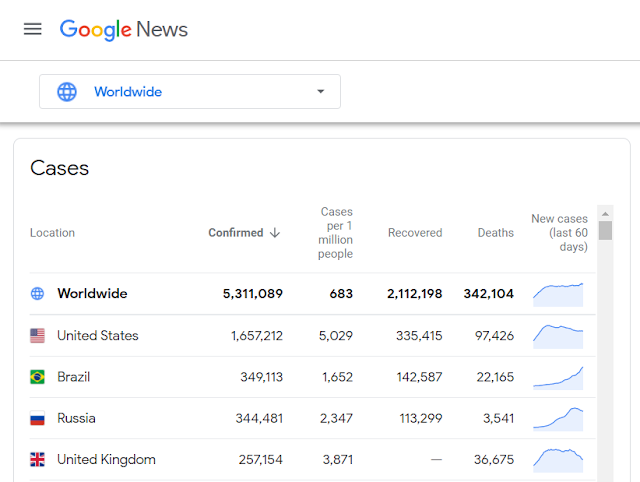Click Worldwide new cases trend chart
Screen dimensions: 640x482
coord(558,293)
